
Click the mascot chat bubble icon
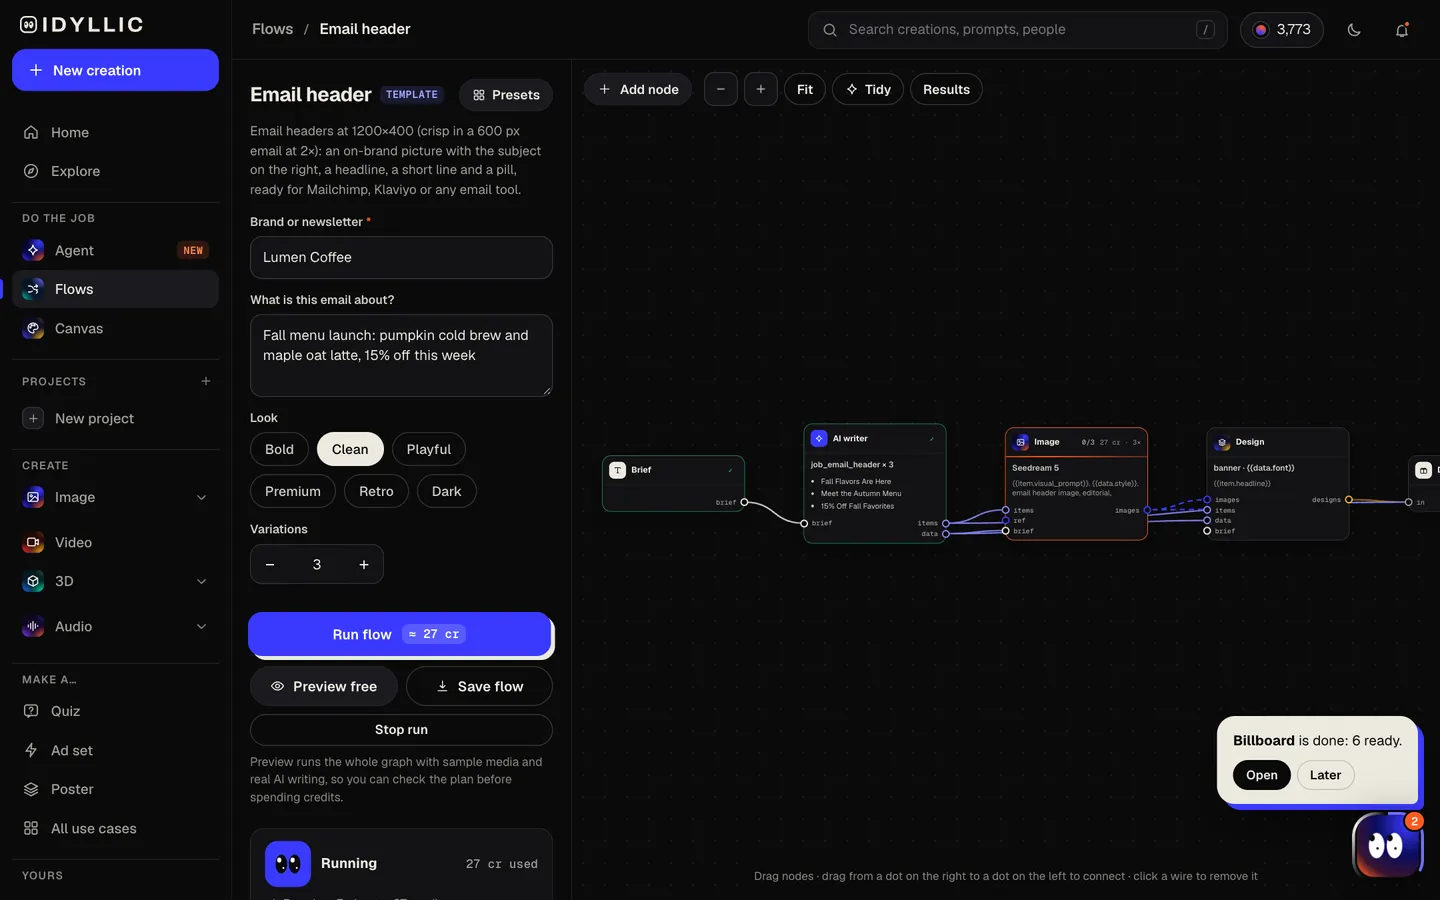click(x=1386, y=846)
